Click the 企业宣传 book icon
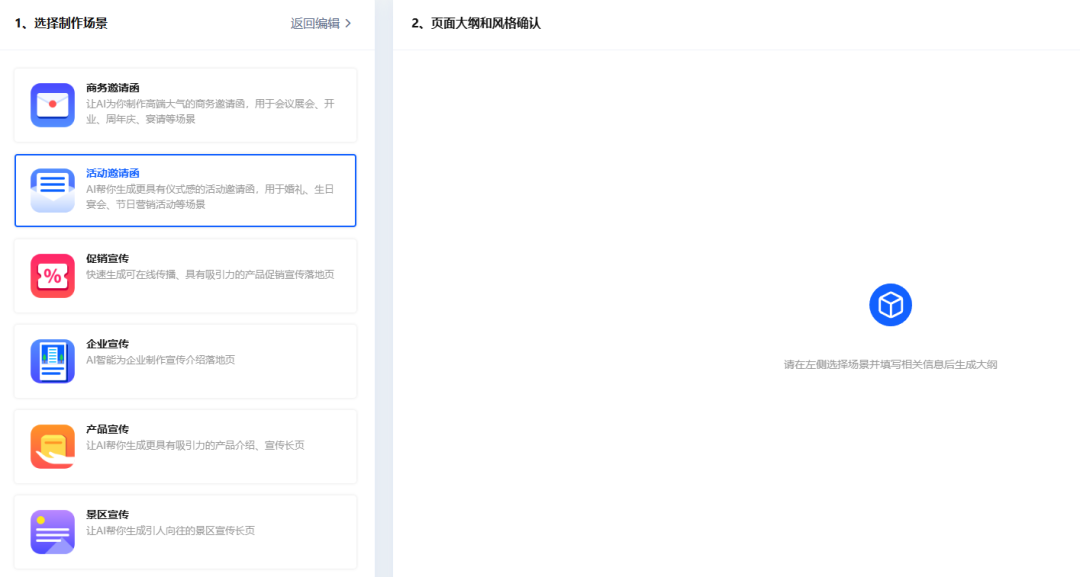 click(x=52, y=359)
